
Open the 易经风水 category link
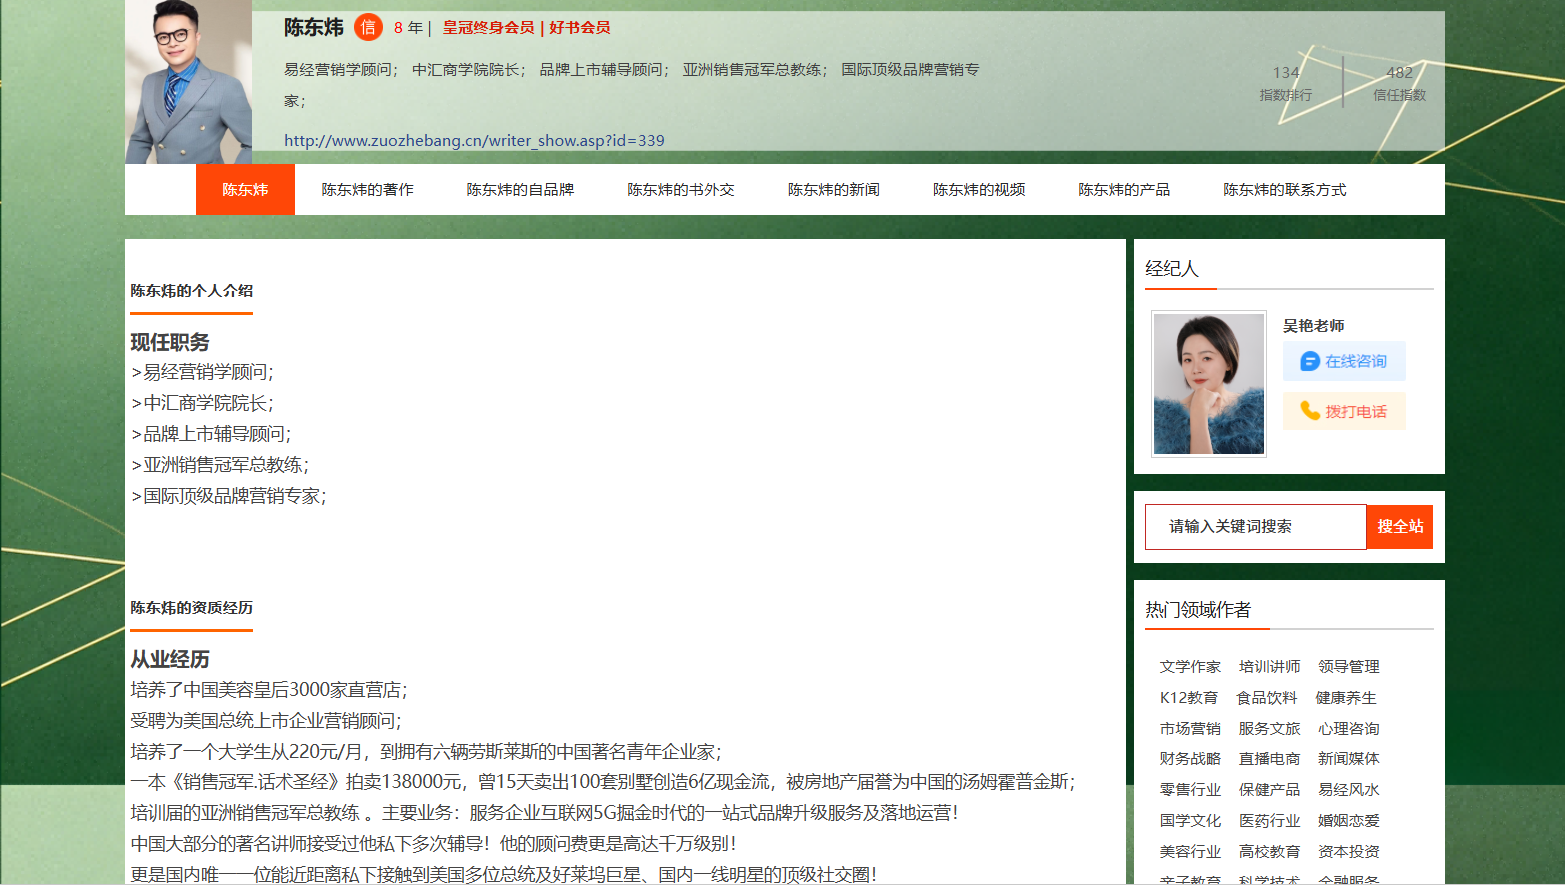pyautogui.click(x=1348, y=790)
